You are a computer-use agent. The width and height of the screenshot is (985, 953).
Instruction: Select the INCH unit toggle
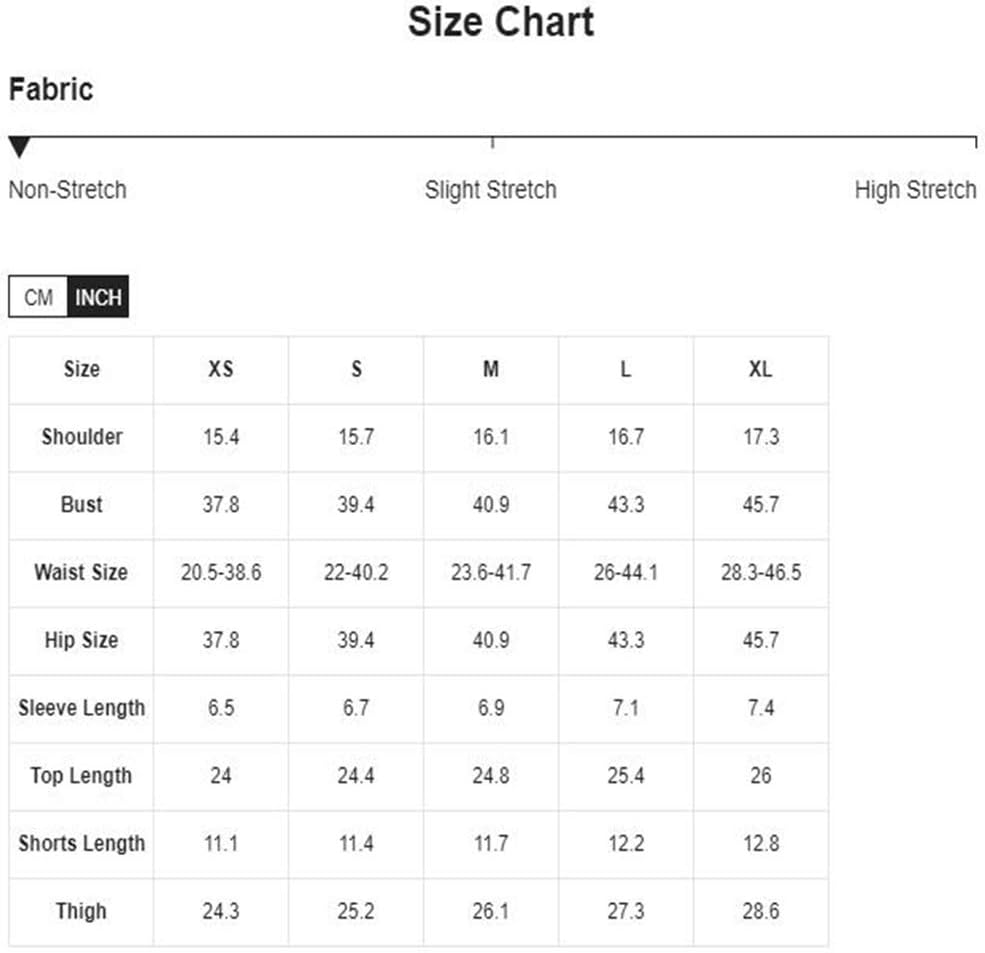tap(98, 297)
